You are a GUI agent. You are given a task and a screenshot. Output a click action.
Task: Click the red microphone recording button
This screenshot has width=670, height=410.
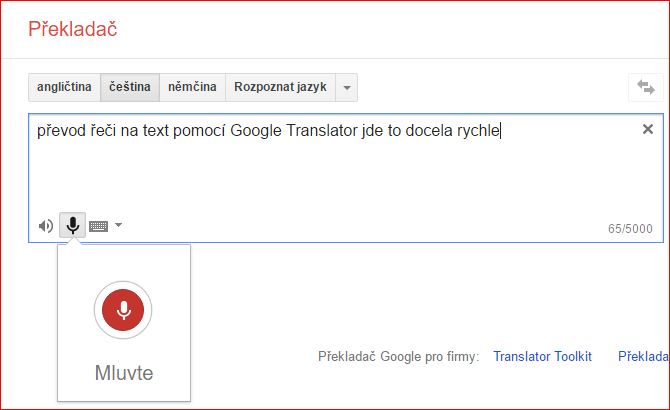[123, 310]
